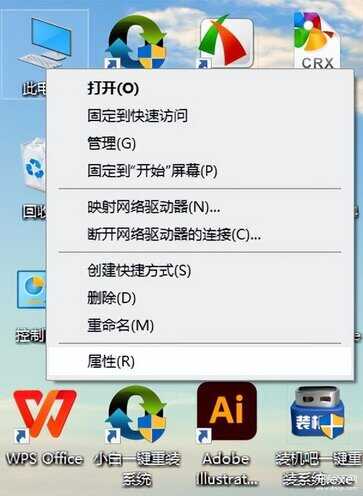Choose 断开网络驱动器的连接(C)... entry
The height and width of the screenshot is (496, 363).
200,235
